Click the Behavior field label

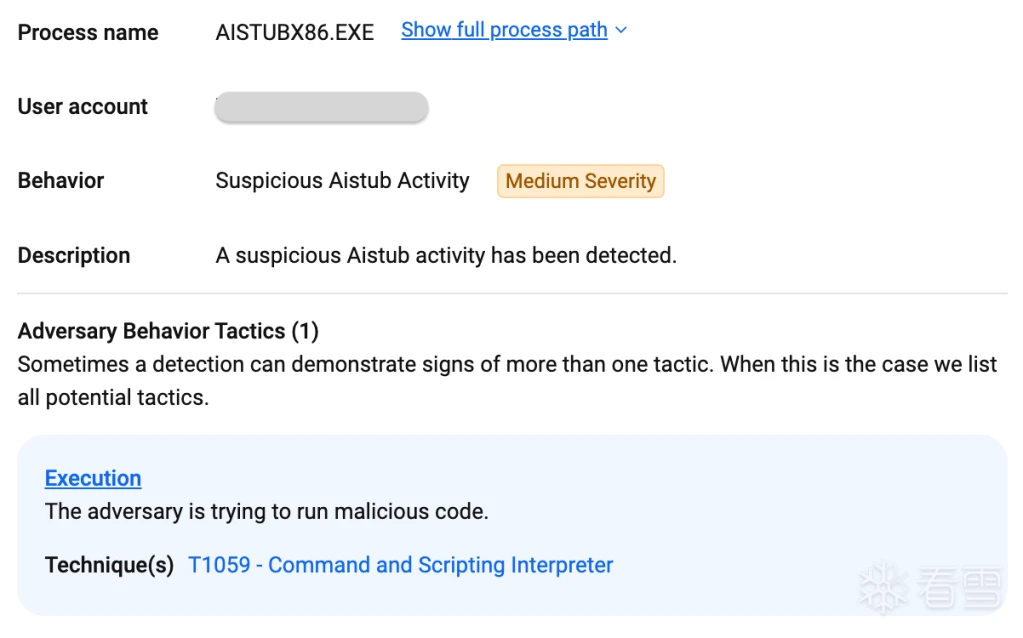[x=61, y=181]
